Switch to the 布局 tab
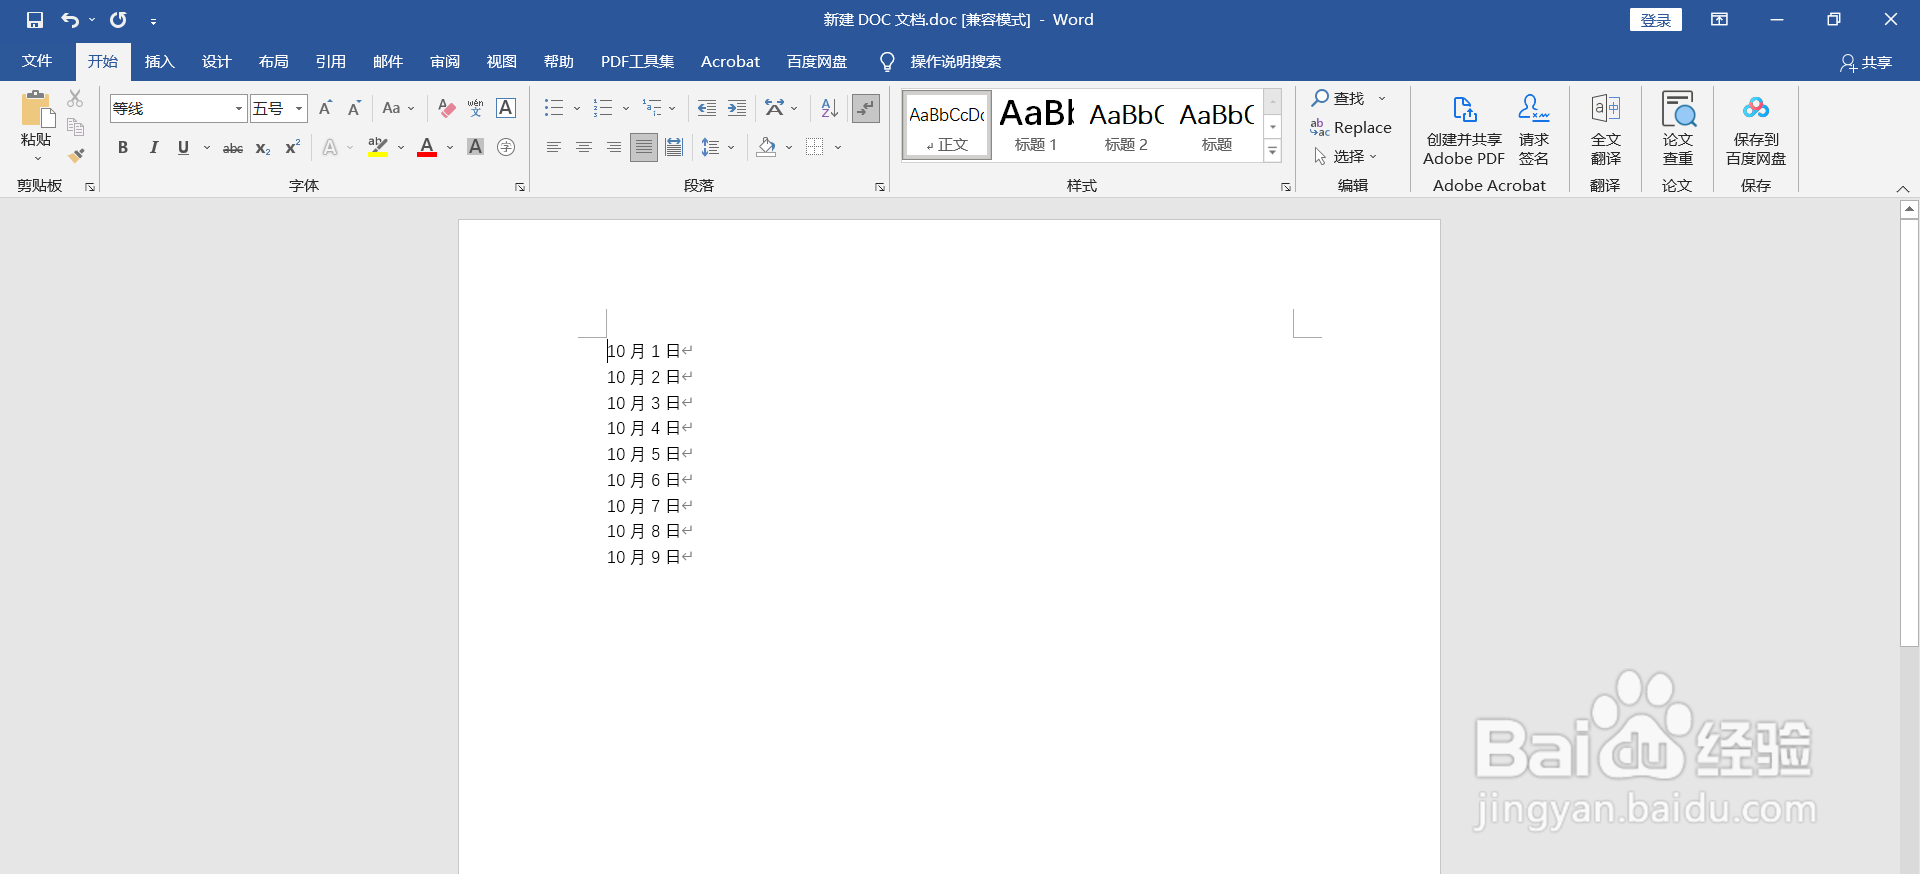The width and height of the screenshot is (1920, 874). 274,62
